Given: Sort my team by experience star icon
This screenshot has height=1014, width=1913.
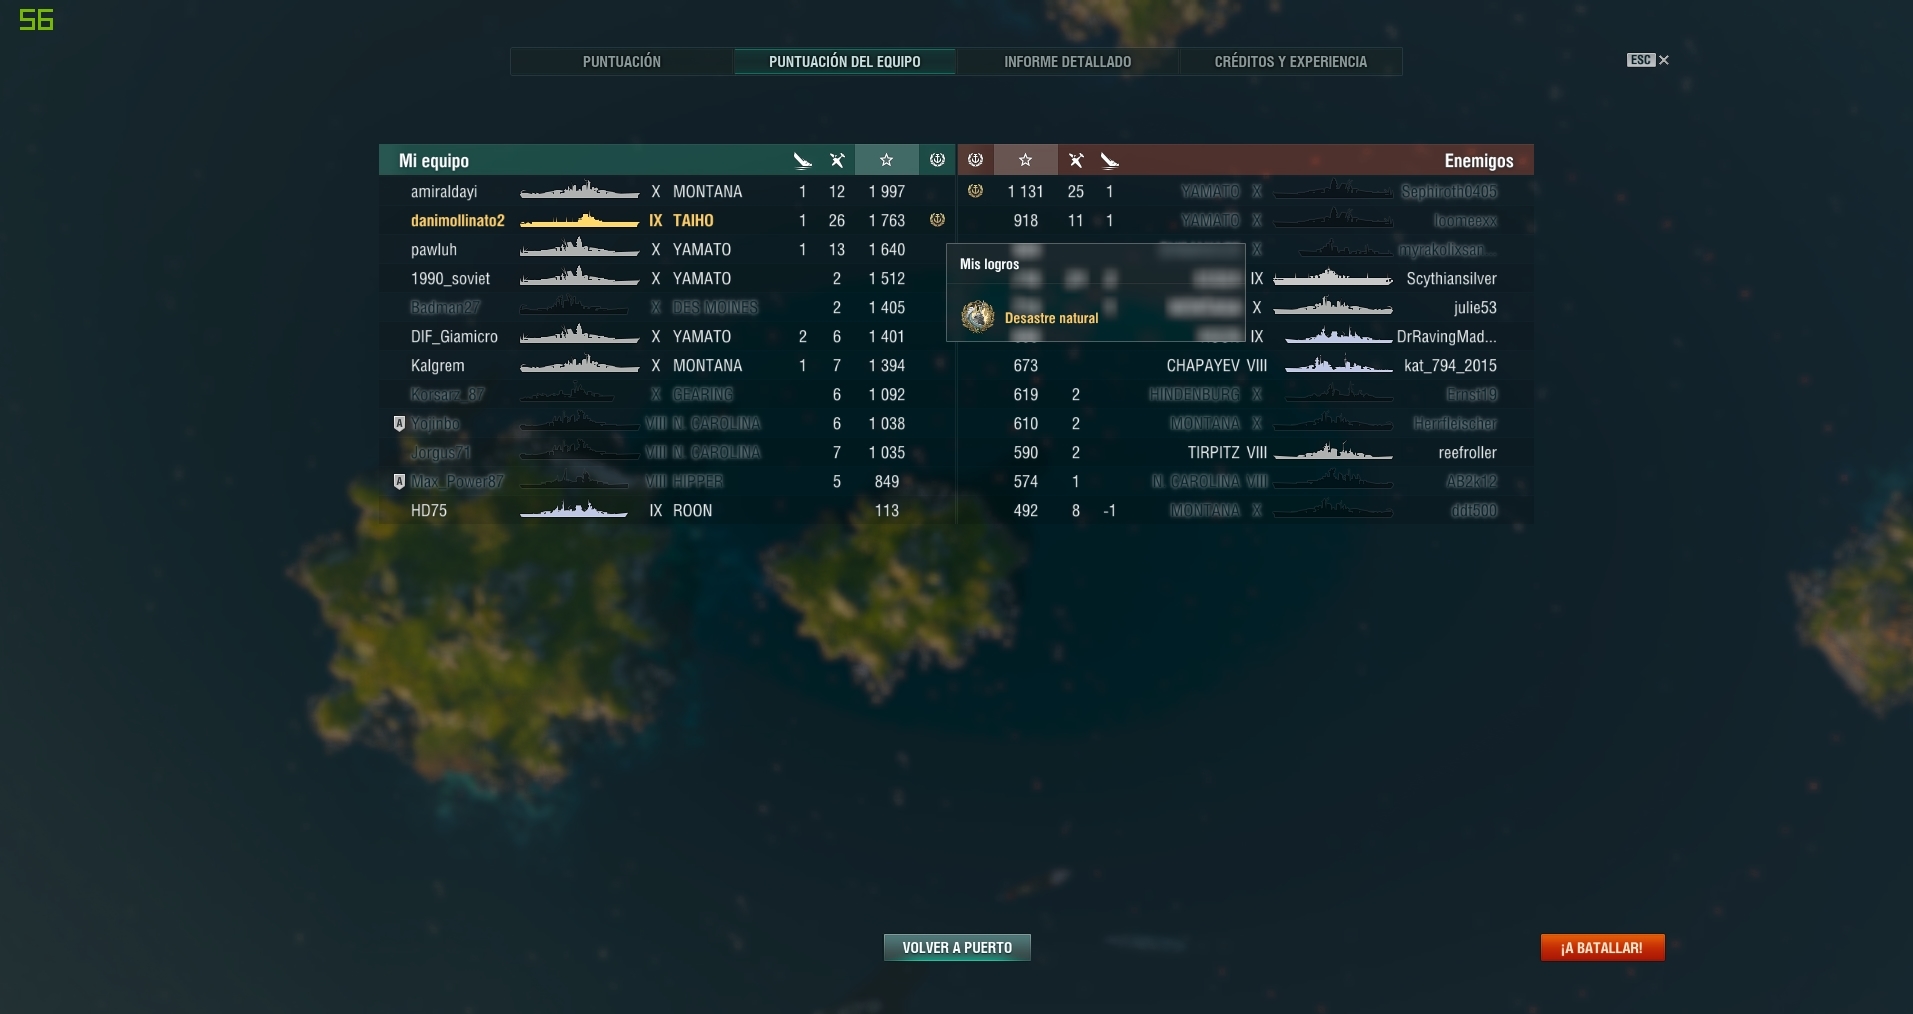Looking at the screenshot, I should click(886, 160).
